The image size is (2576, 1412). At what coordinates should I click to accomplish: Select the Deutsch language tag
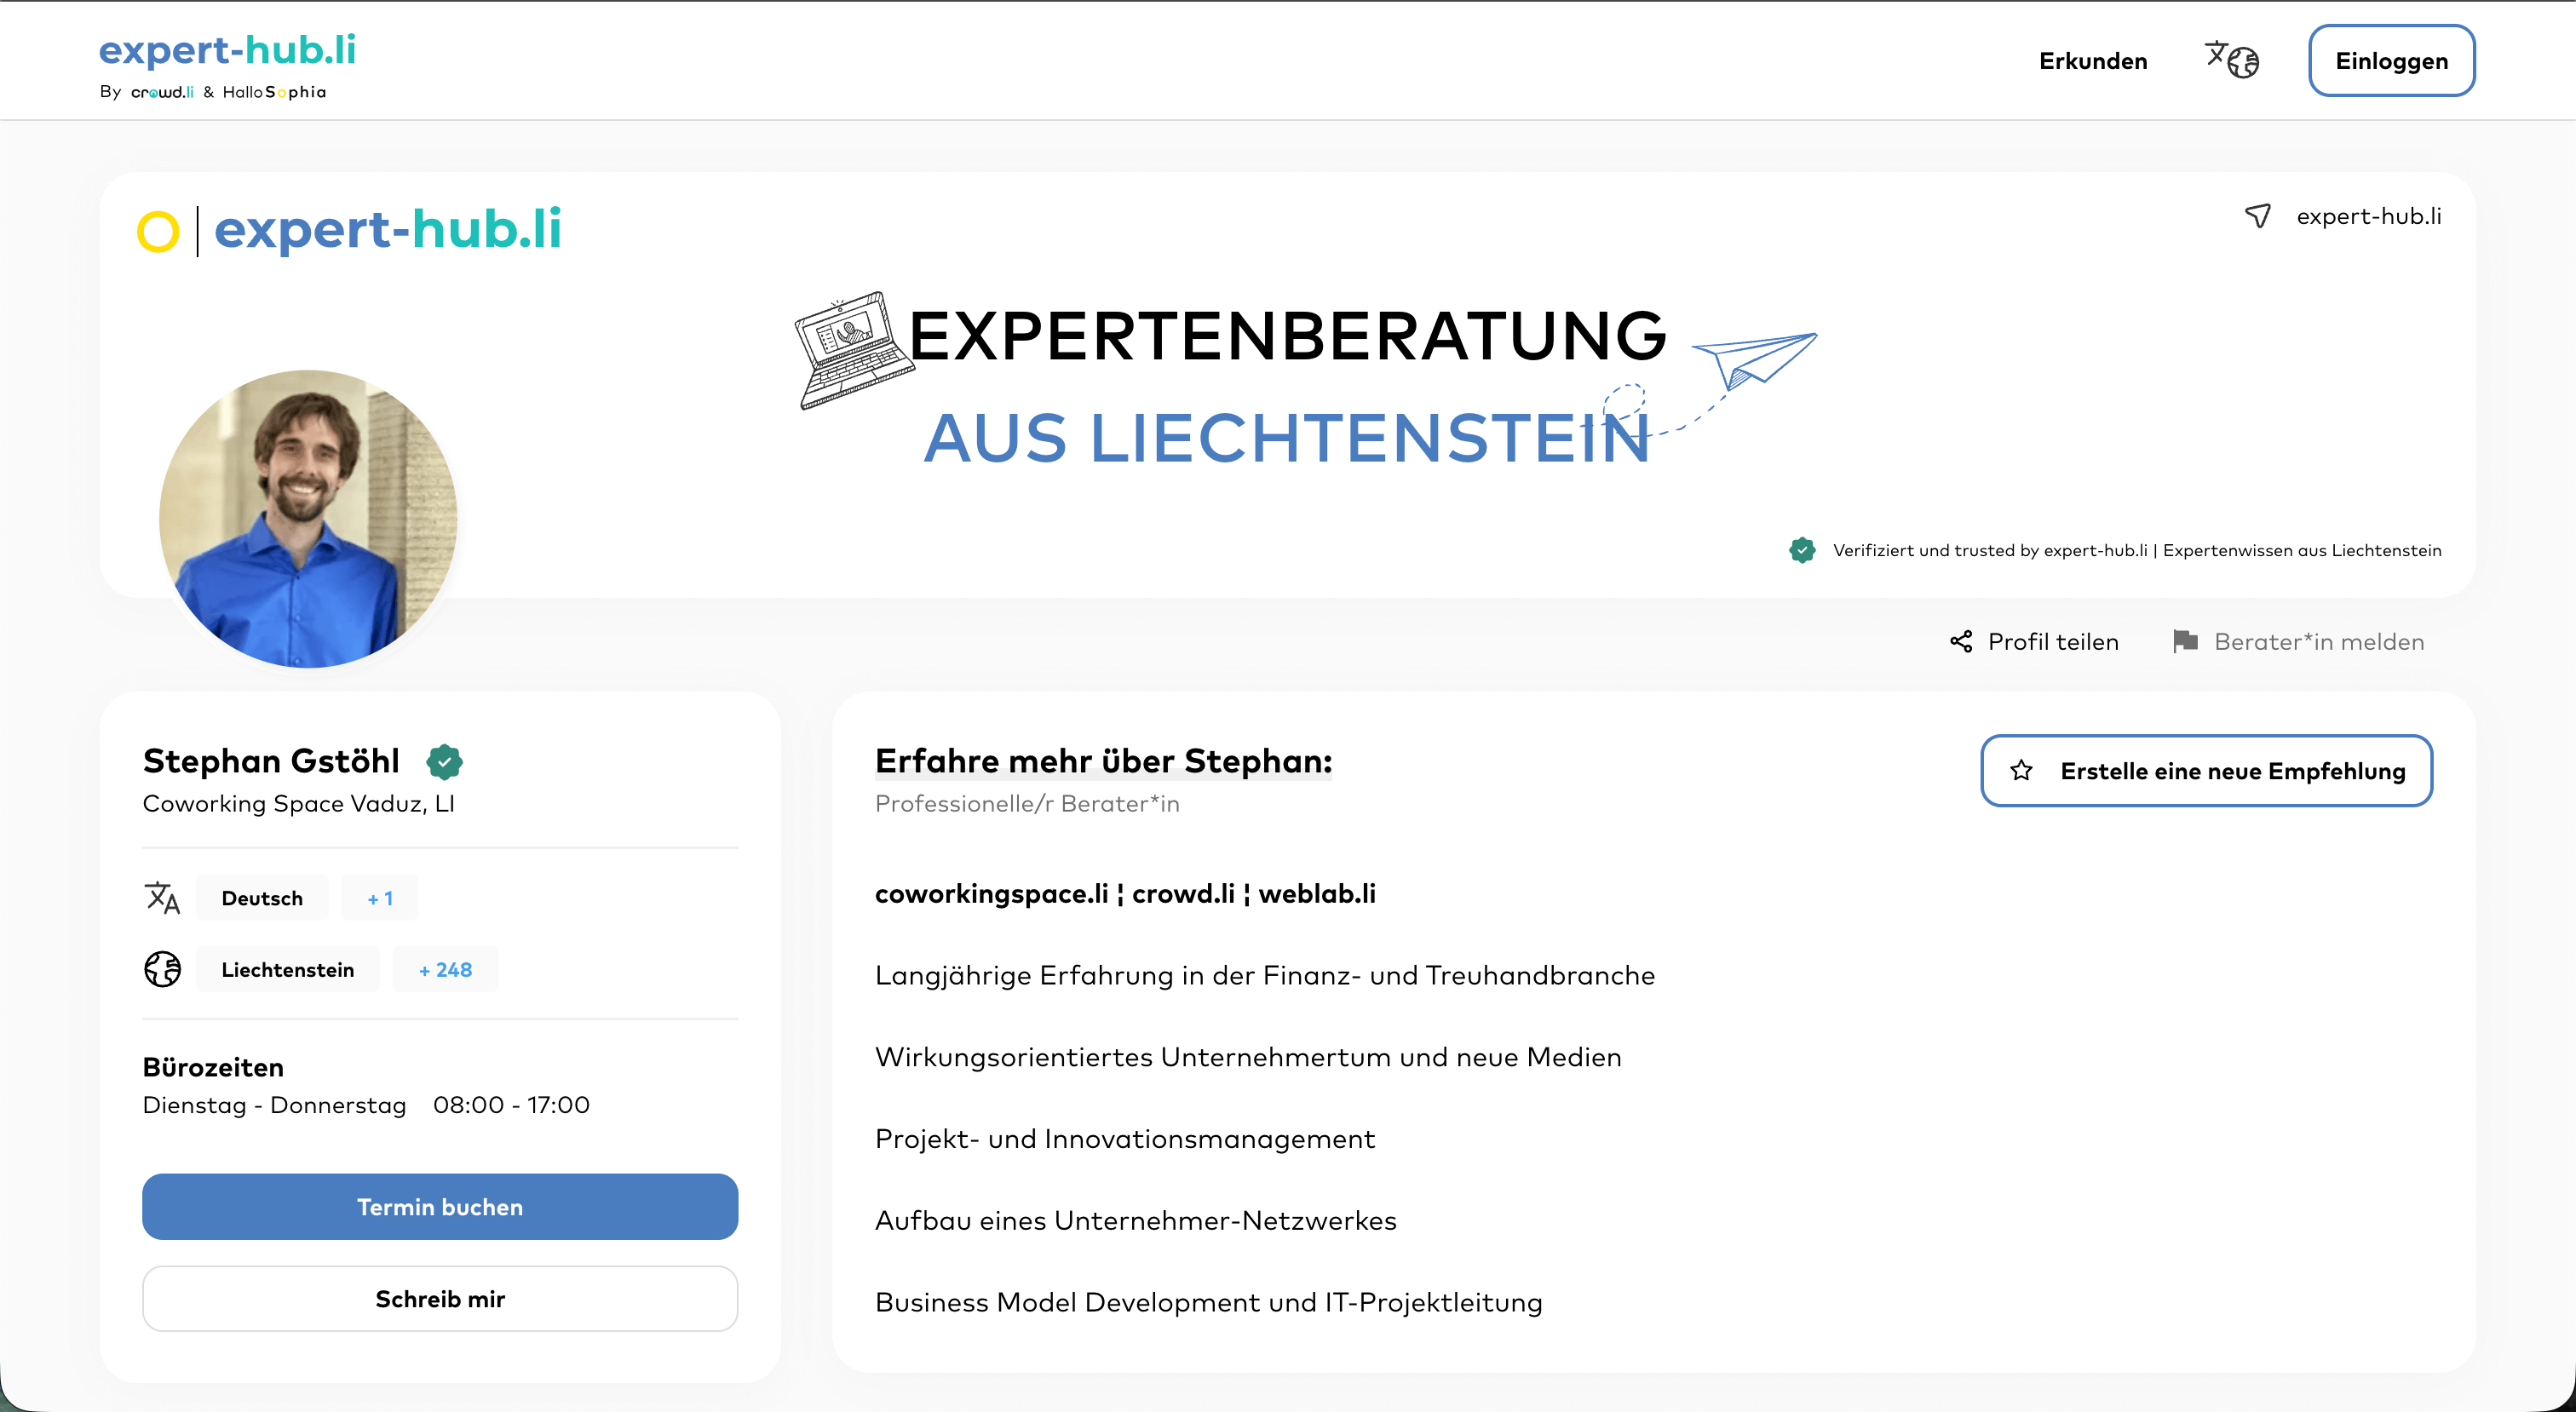coord(262,898)
